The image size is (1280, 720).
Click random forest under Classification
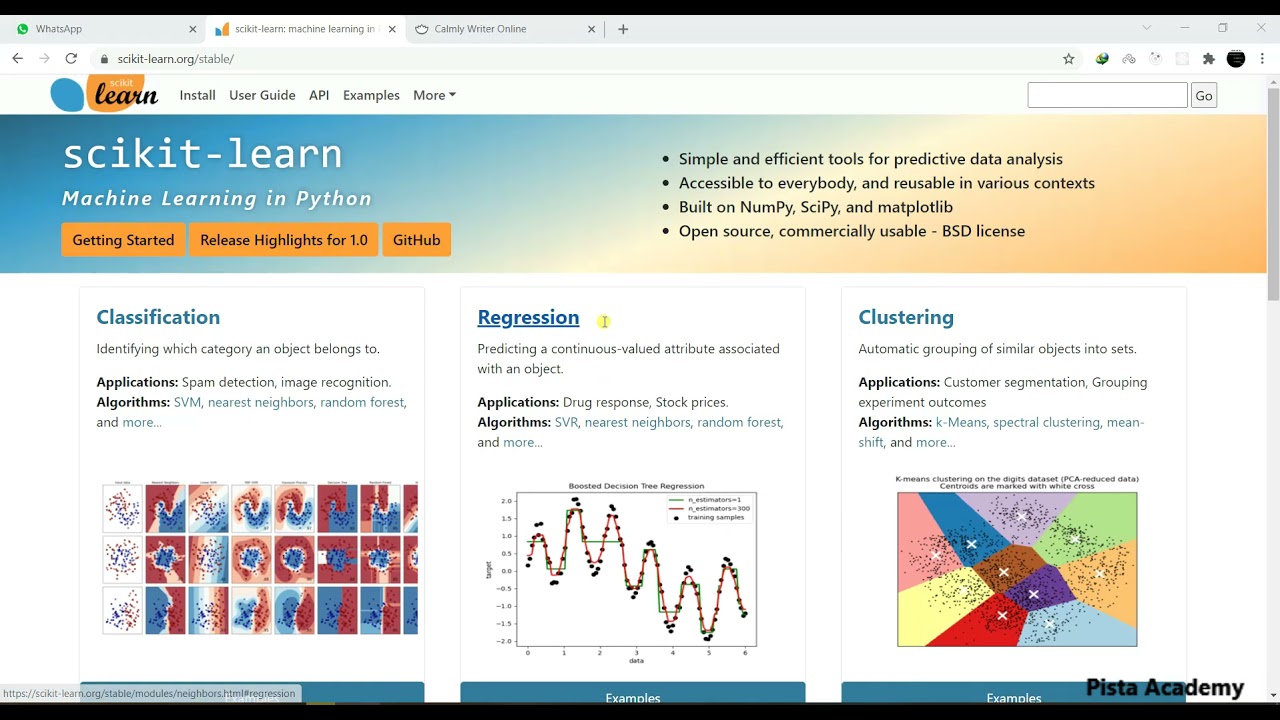tap(362, 402)
